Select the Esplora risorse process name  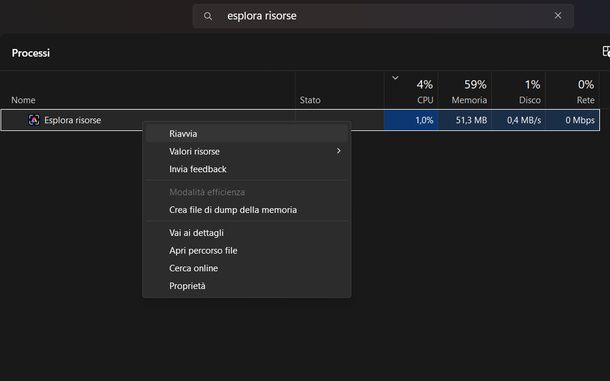[72, 120]
